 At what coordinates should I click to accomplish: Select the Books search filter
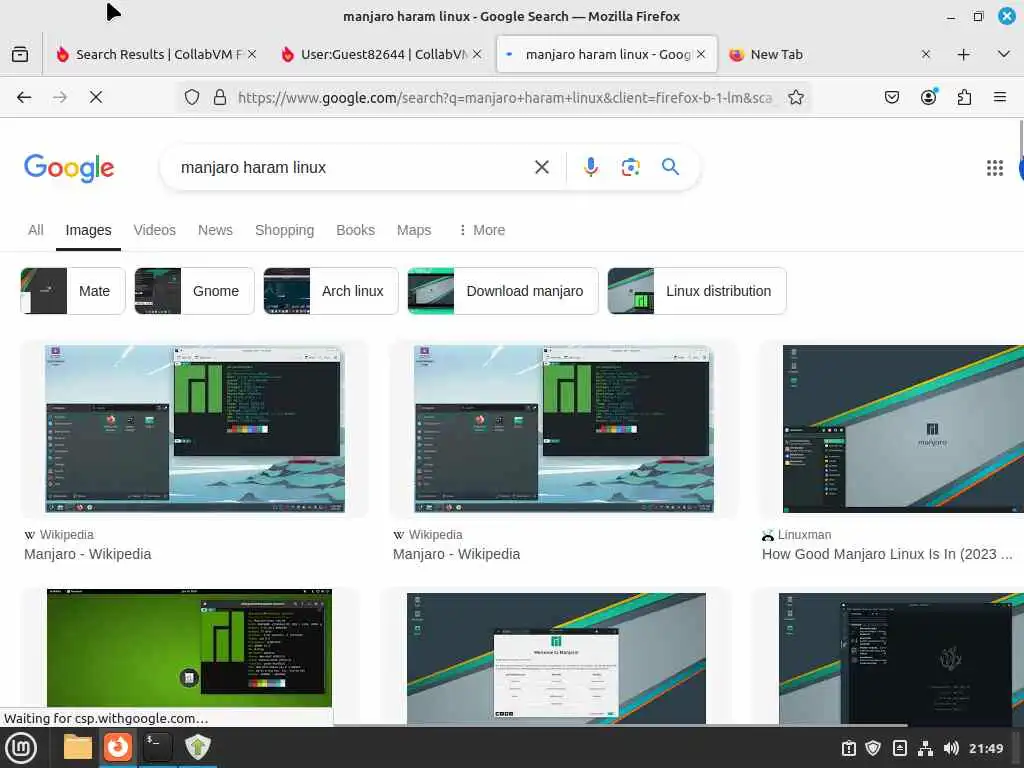(355, 230)
